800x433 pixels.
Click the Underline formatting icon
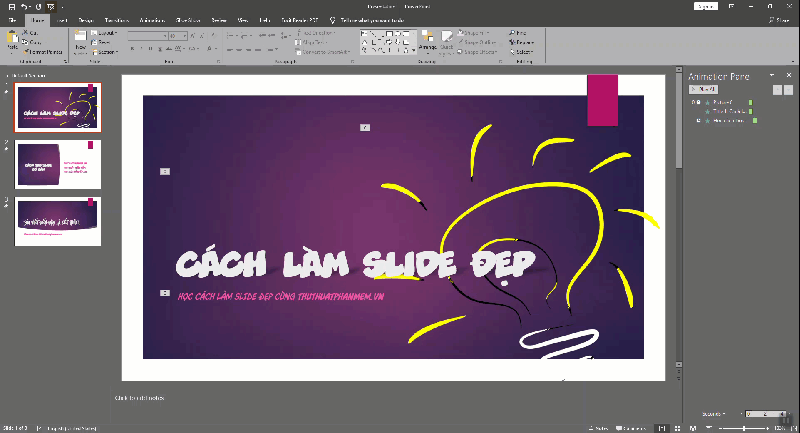point(151,49)
